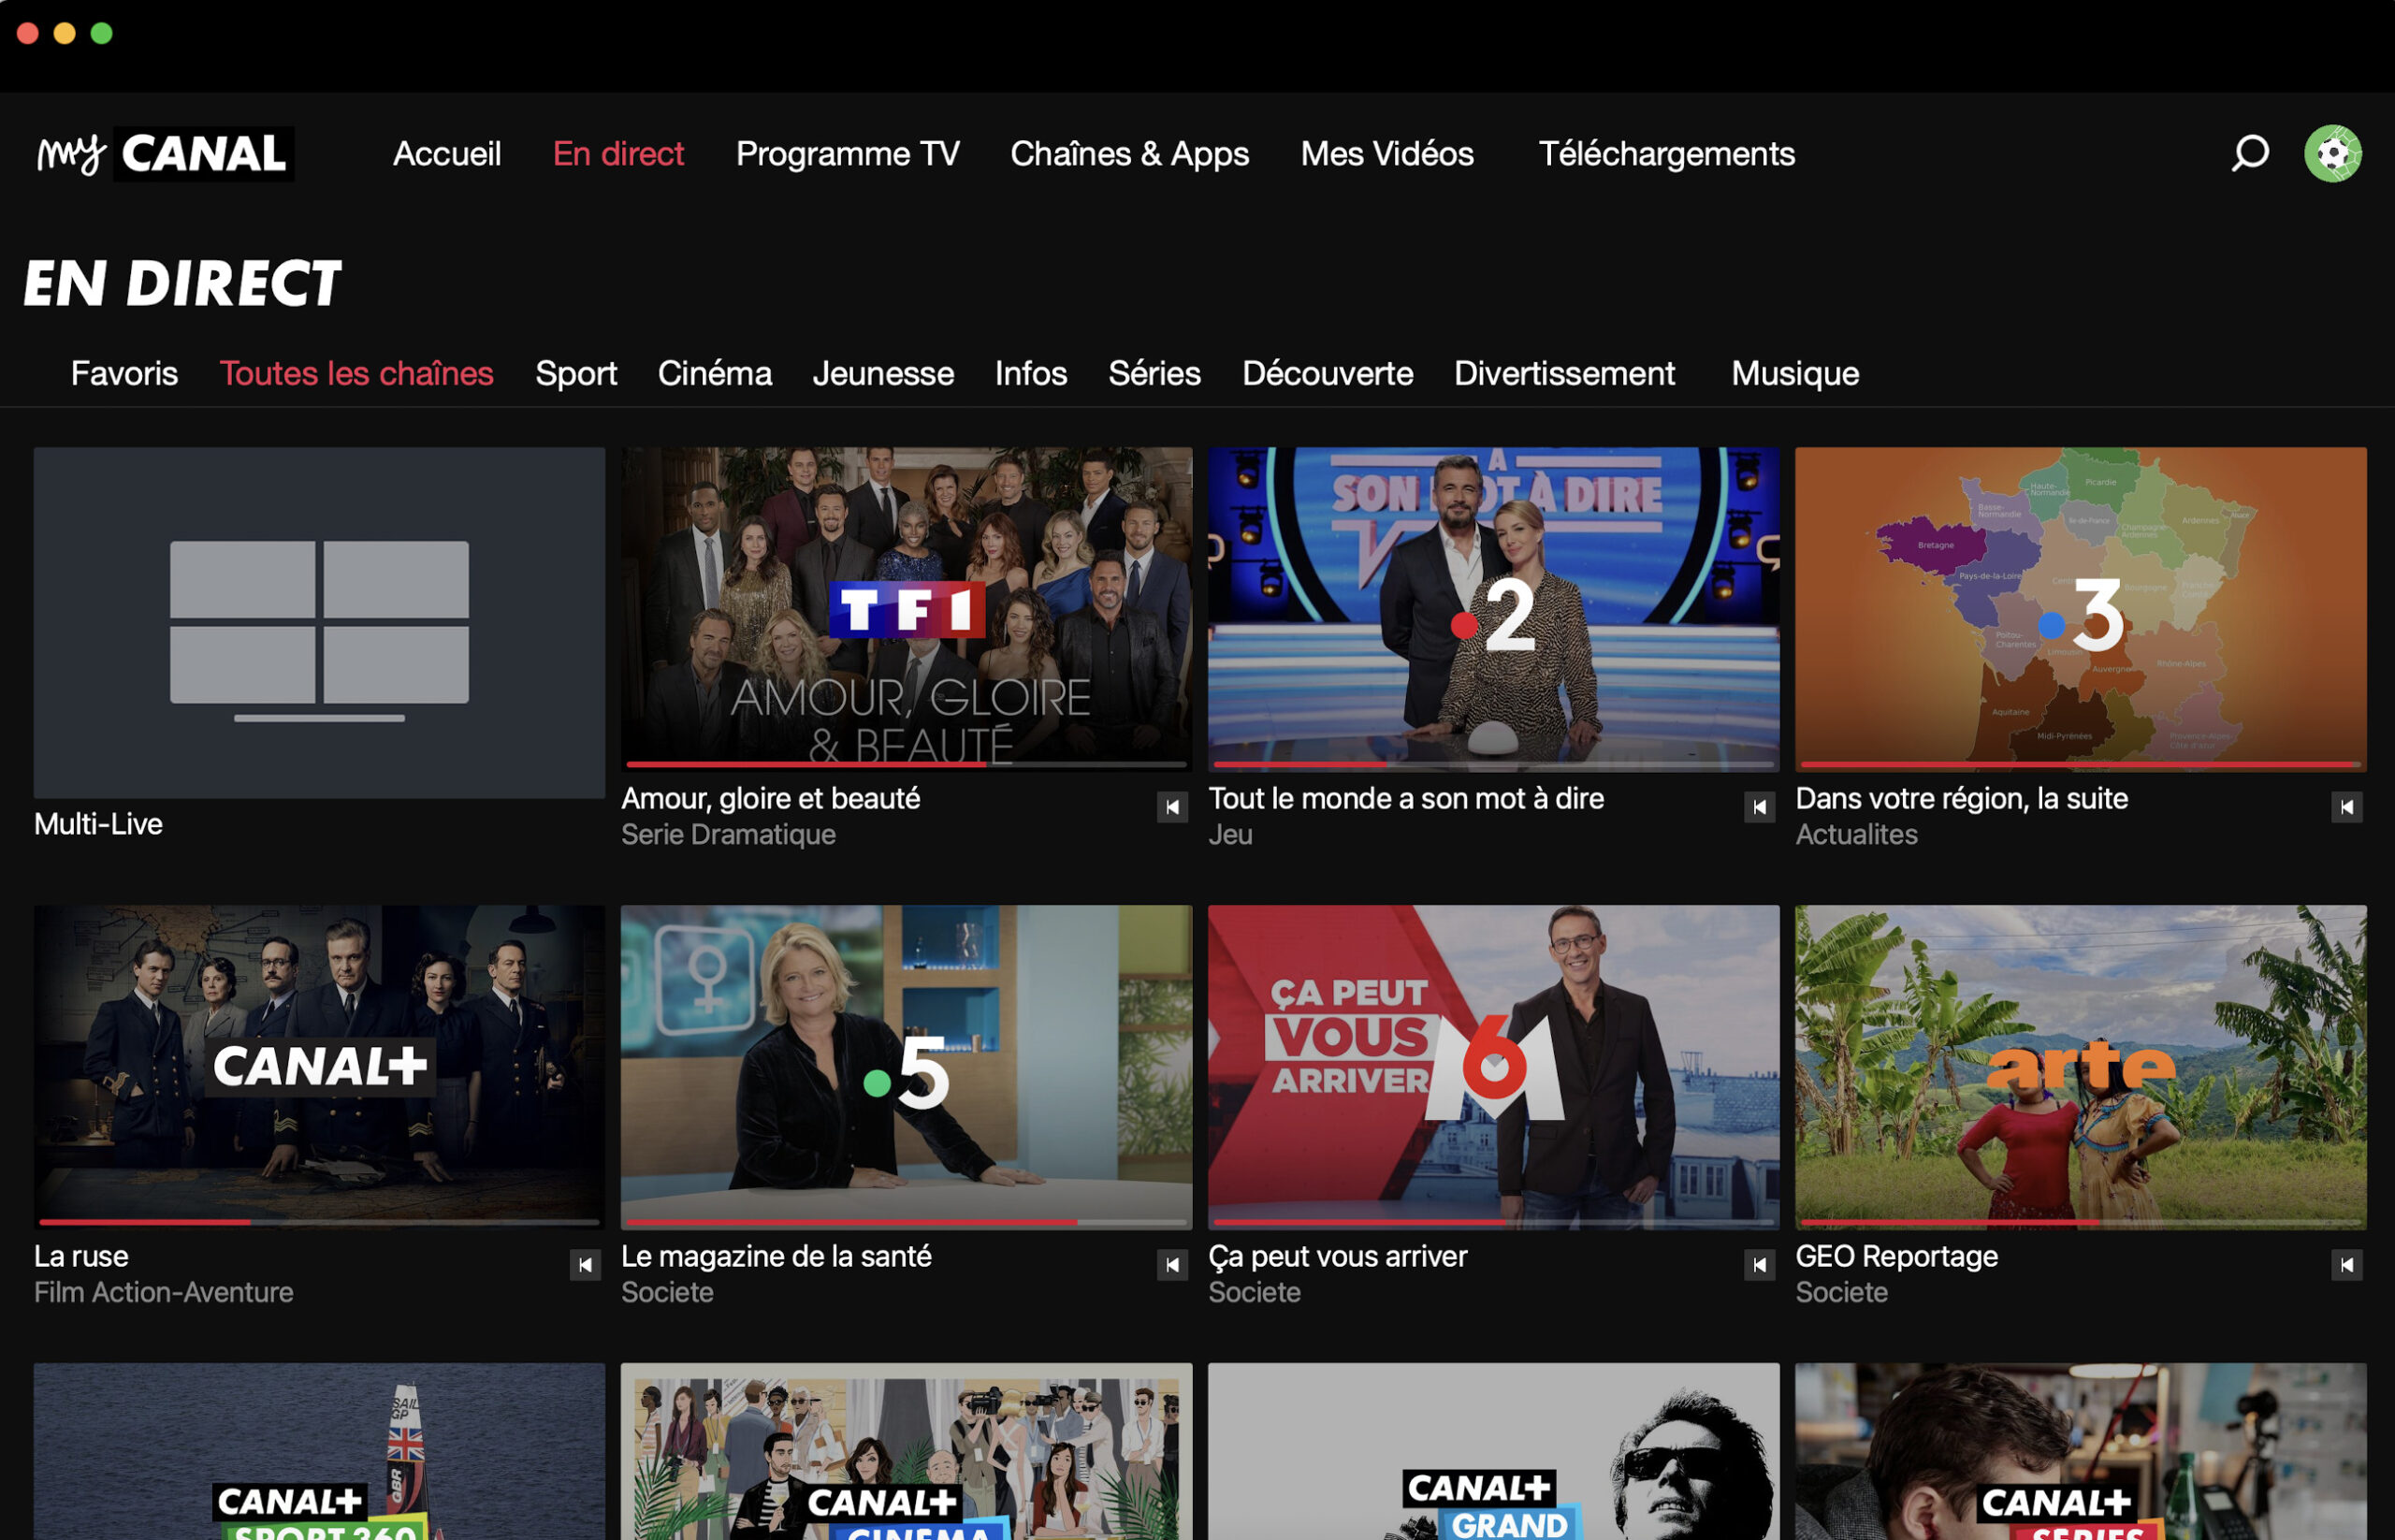Go to Mes Vidéos
This screenshot has width=2395, height=1540.
(1387, 154)
